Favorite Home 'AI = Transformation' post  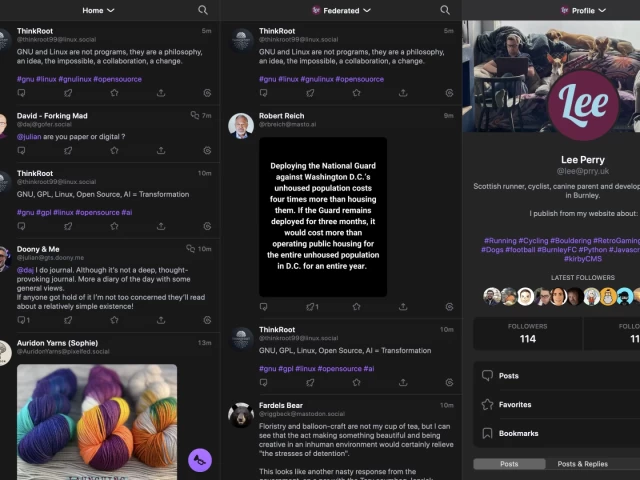[x=114, y=226]
